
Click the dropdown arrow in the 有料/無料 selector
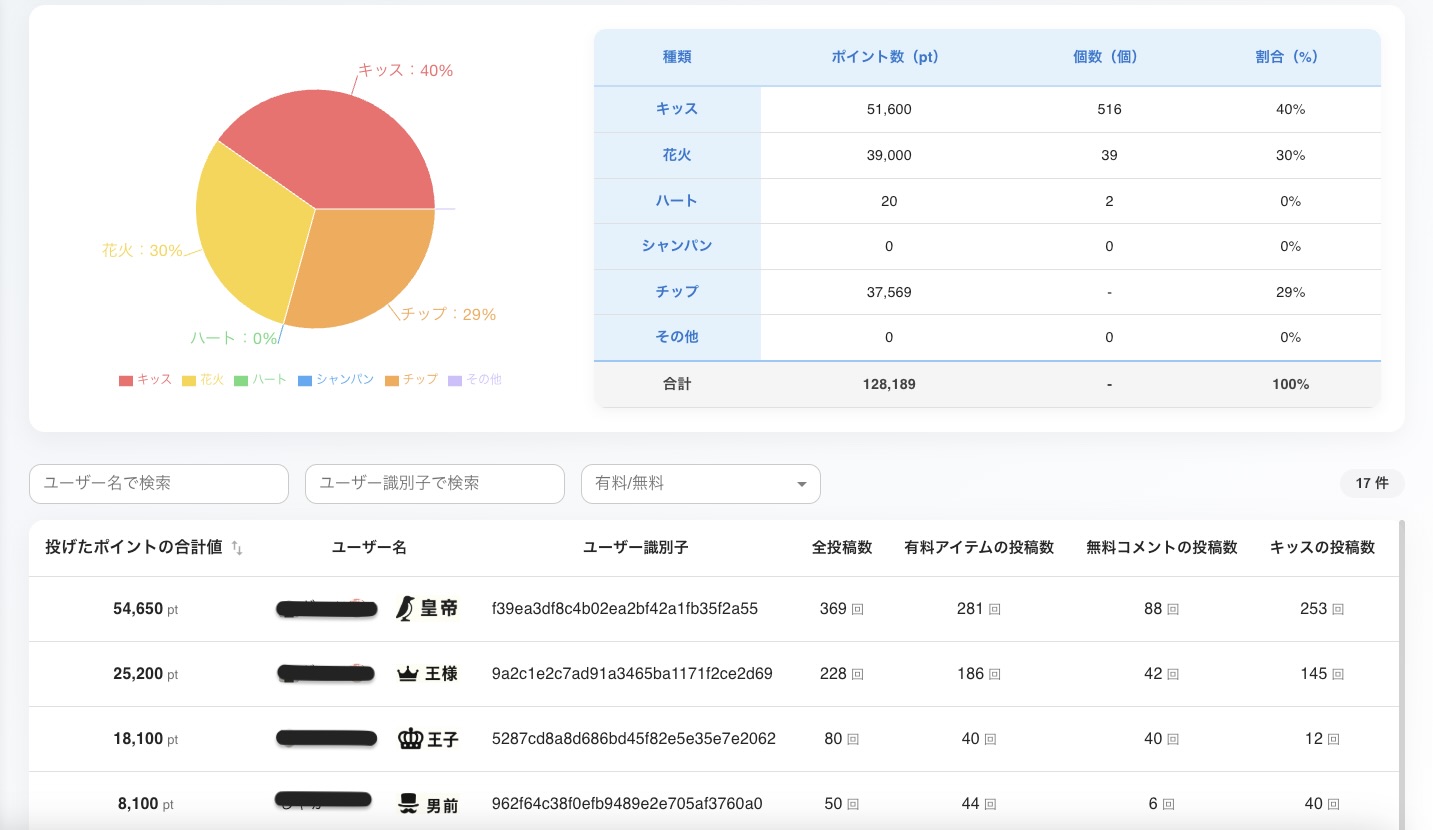point(800,483)
